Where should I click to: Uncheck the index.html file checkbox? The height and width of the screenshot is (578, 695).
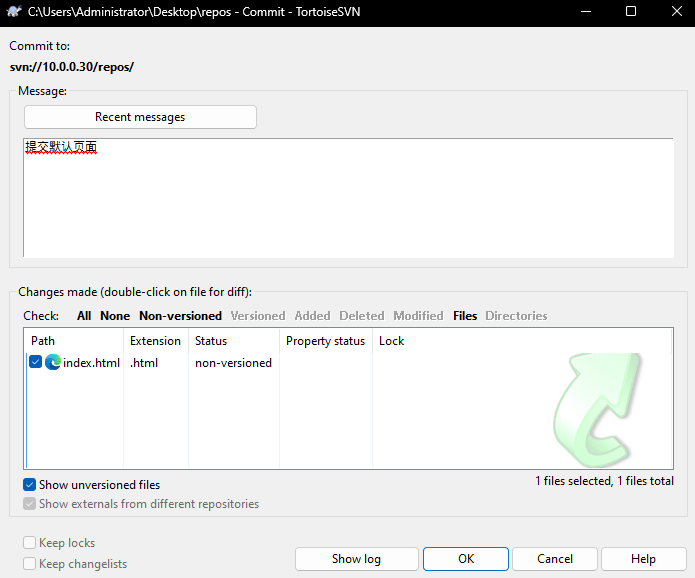tap(35, 362)
